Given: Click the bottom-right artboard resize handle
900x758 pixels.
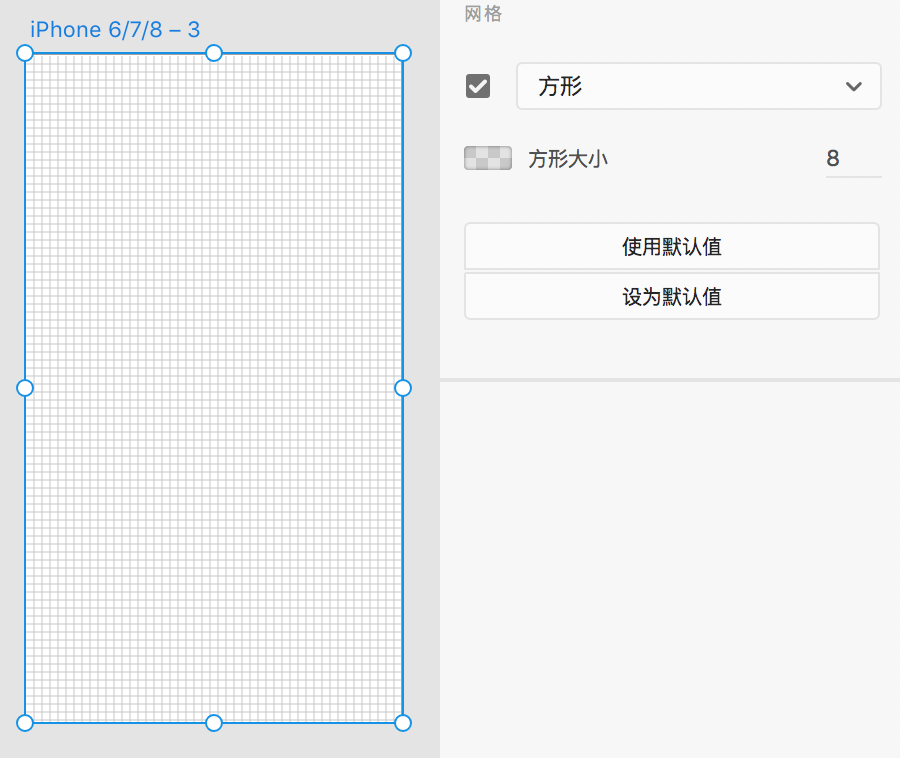Looking at the screenshot, I should pos(403,722).
